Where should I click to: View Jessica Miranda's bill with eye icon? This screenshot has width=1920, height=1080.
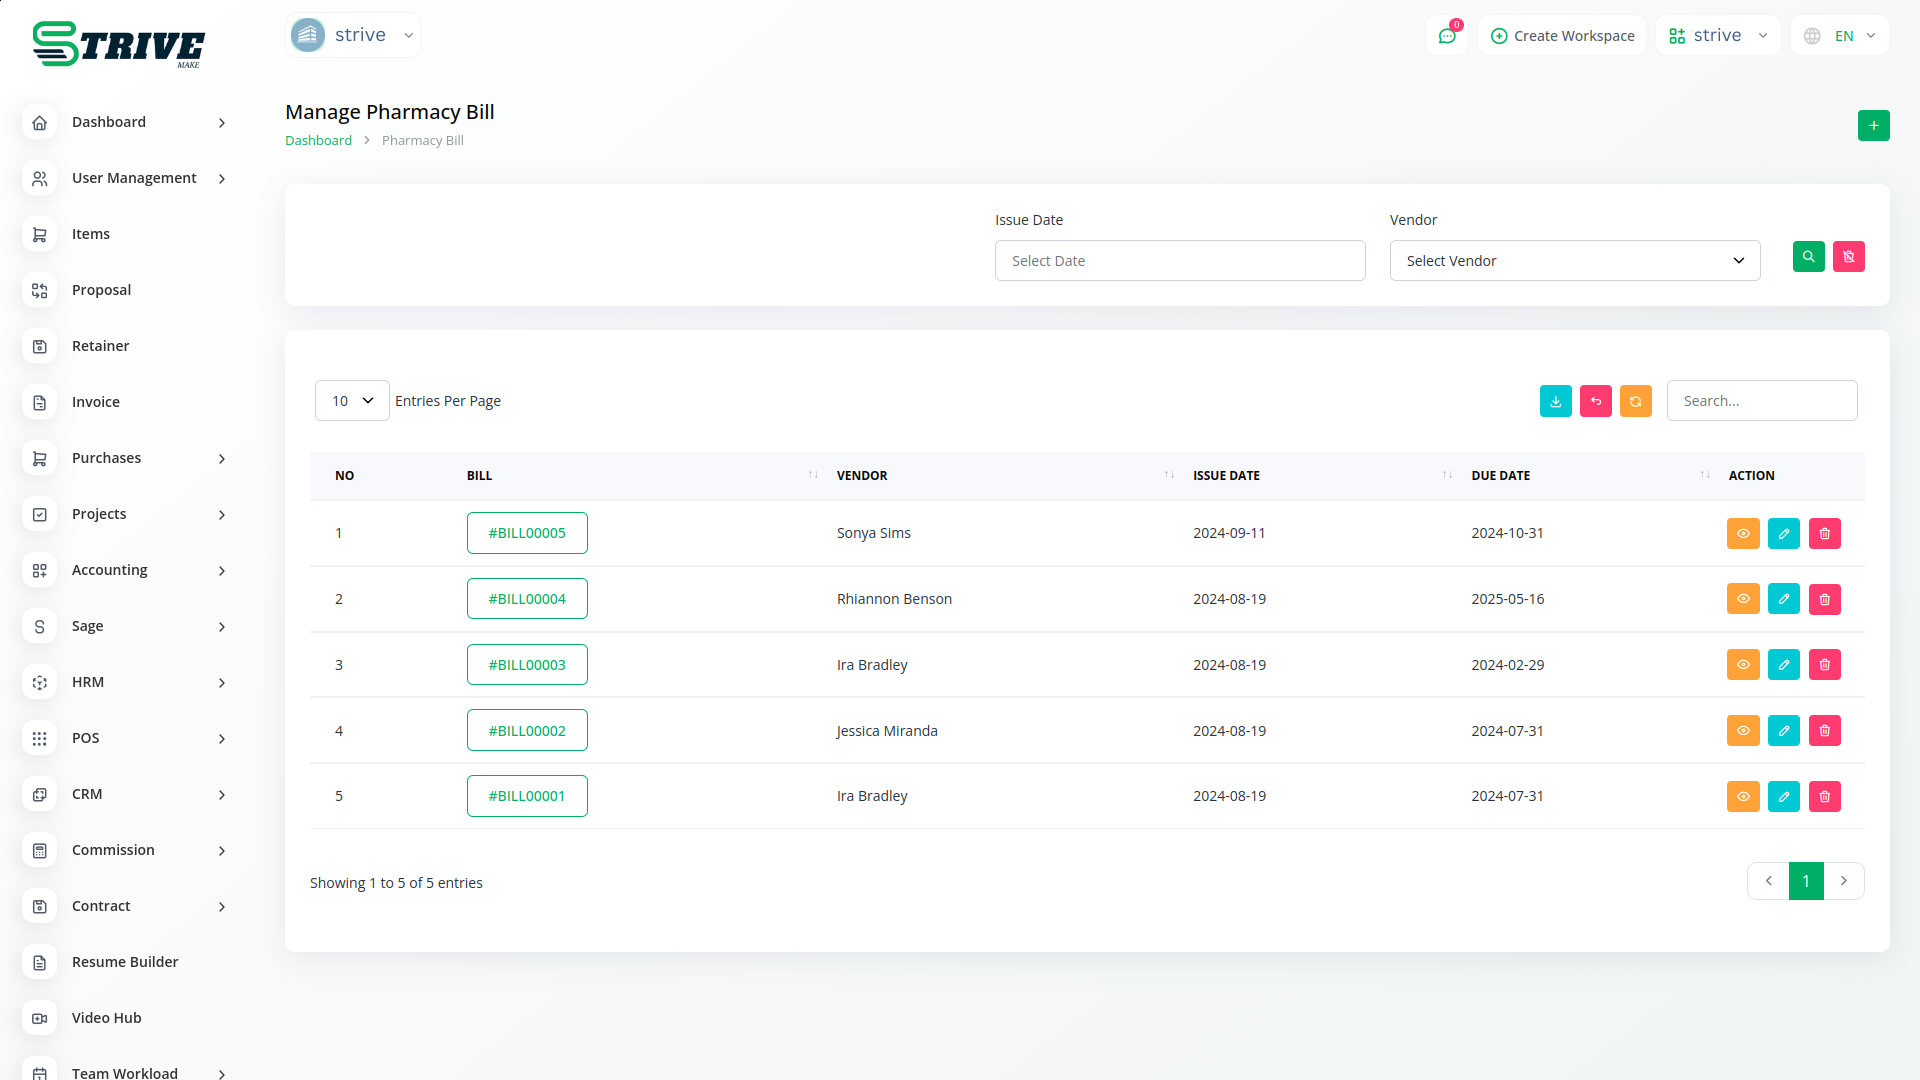tap(1742, 731)
